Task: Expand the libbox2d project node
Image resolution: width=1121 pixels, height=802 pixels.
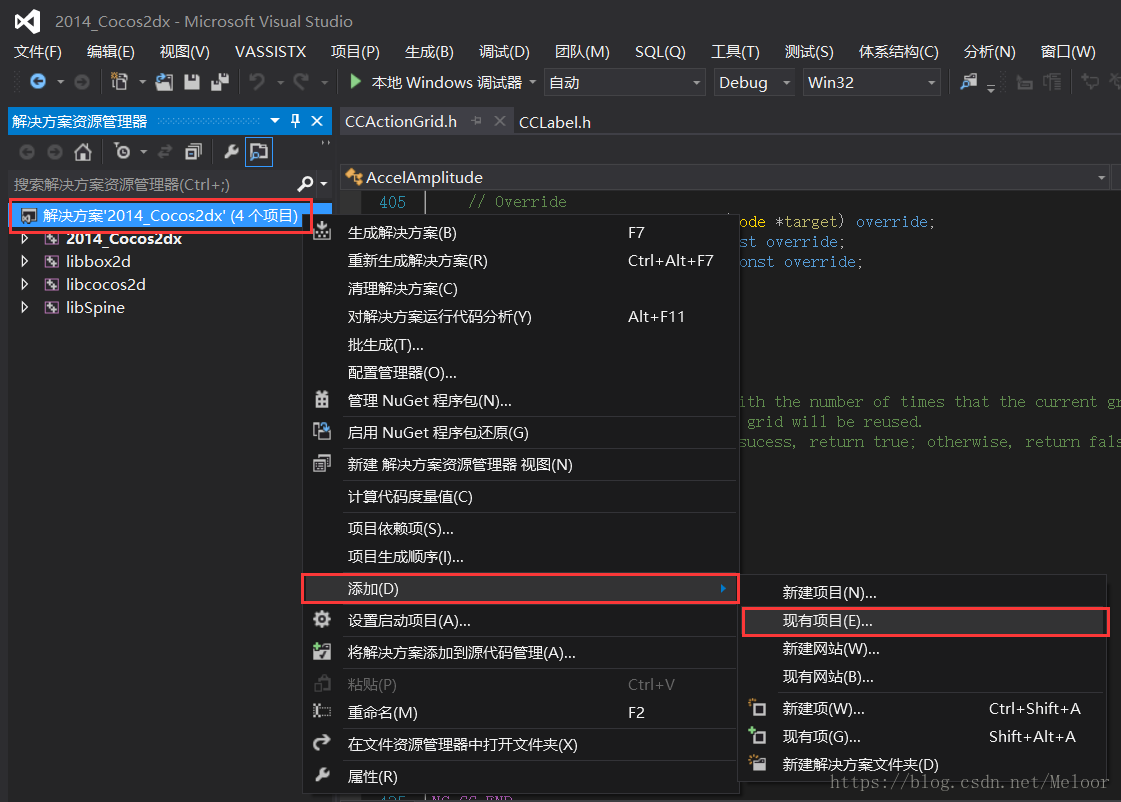Action: (x=24, y=262)
